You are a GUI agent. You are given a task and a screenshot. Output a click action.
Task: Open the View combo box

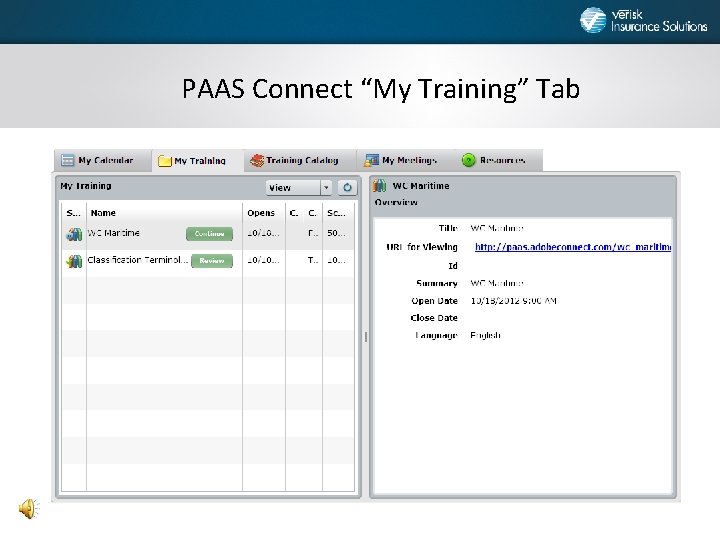[299, 187]
